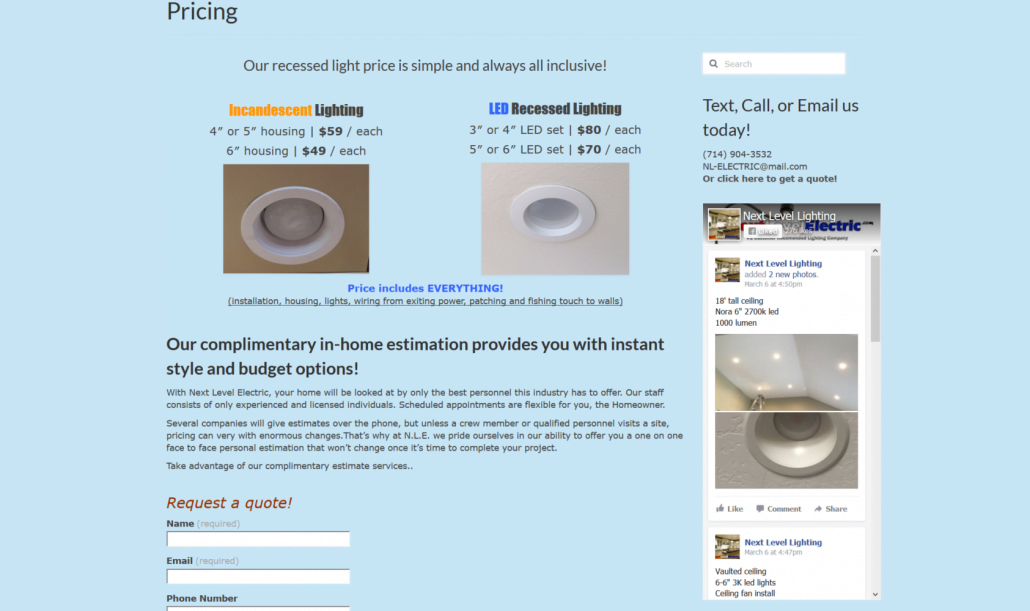This screenshot has width=1030, height=611.
Task: Open the '2 new photos' link
Action: pos(795,274)
